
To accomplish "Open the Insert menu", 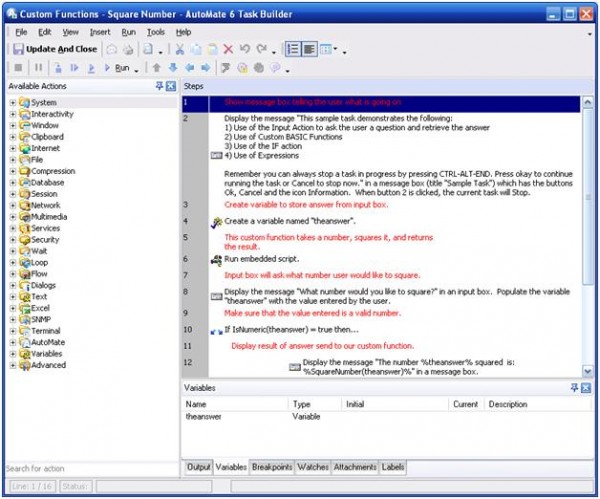I will click(x=100, y=32).
